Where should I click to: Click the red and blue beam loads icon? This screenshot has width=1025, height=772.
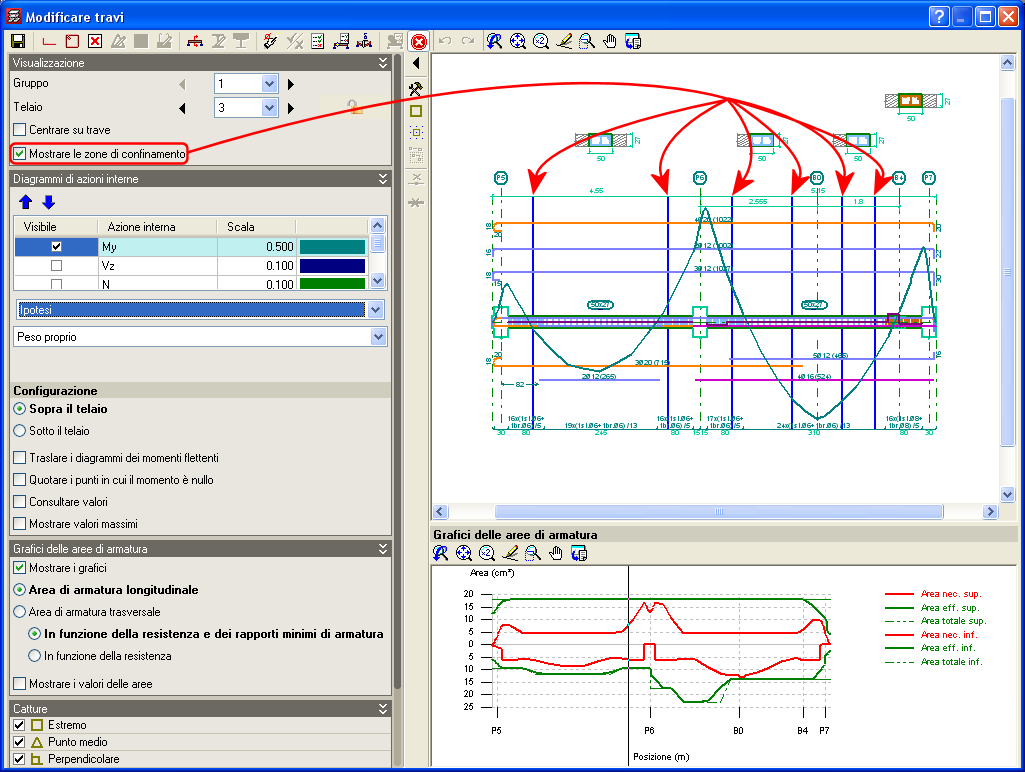coord(194,41)
